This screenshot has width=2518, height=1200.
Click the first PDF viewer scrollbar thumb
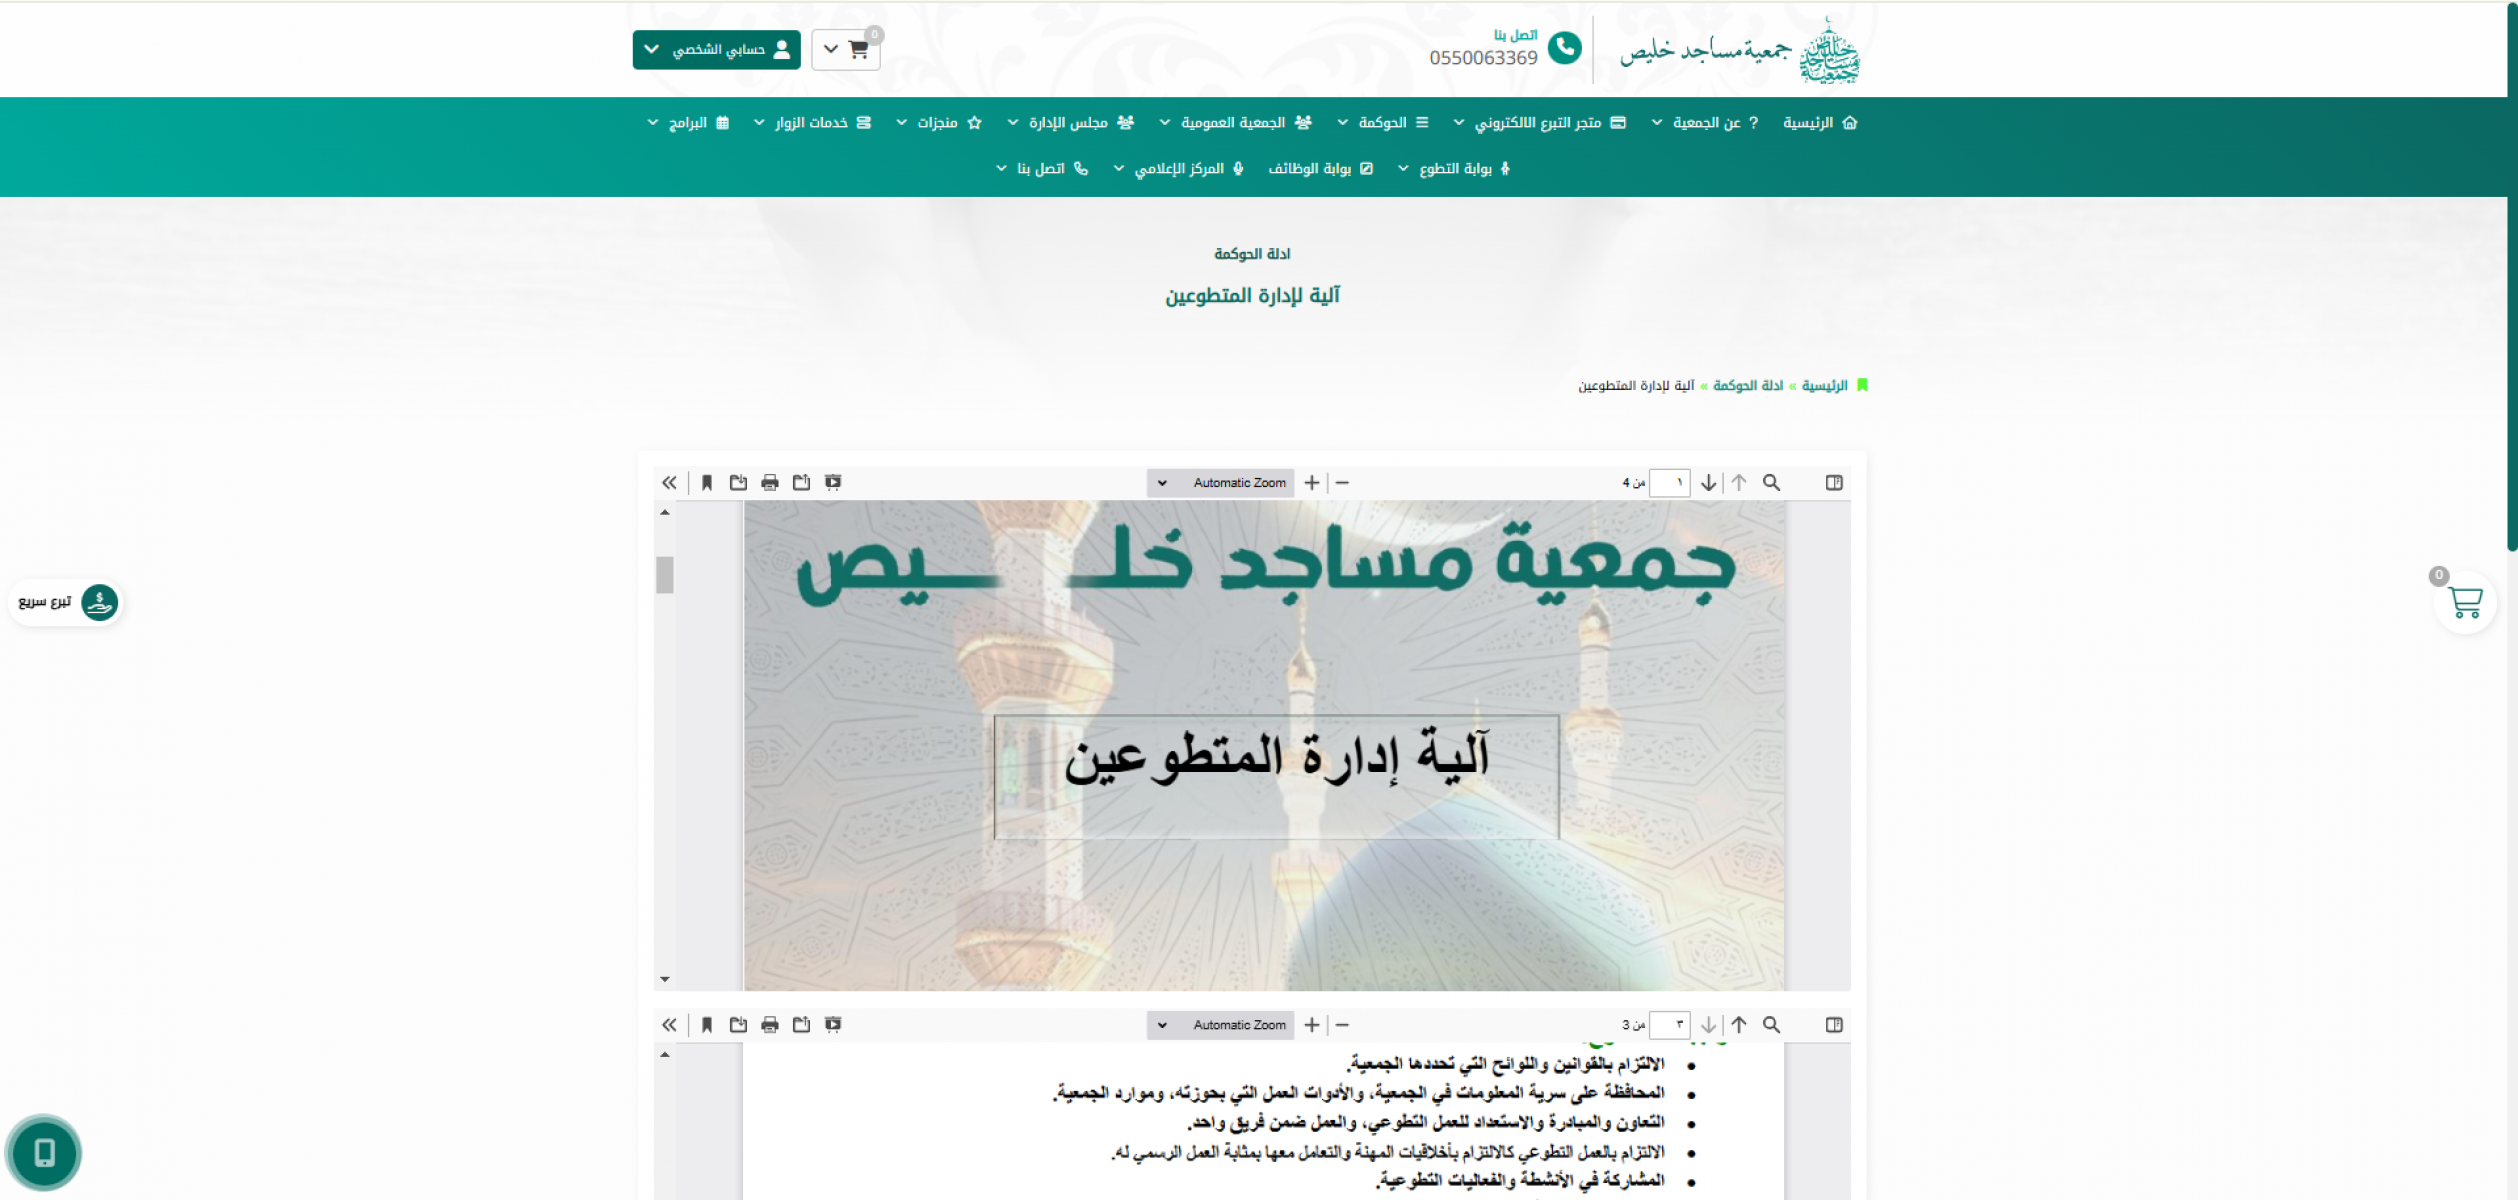coord(665,575)
